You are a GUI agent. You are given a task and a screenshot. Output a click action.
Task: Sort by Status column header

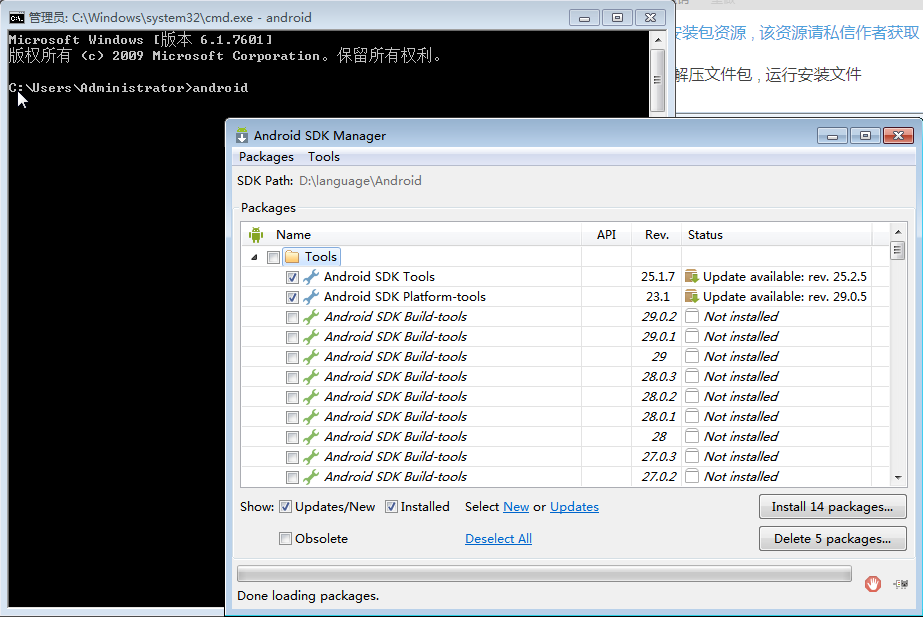point(776,235)
